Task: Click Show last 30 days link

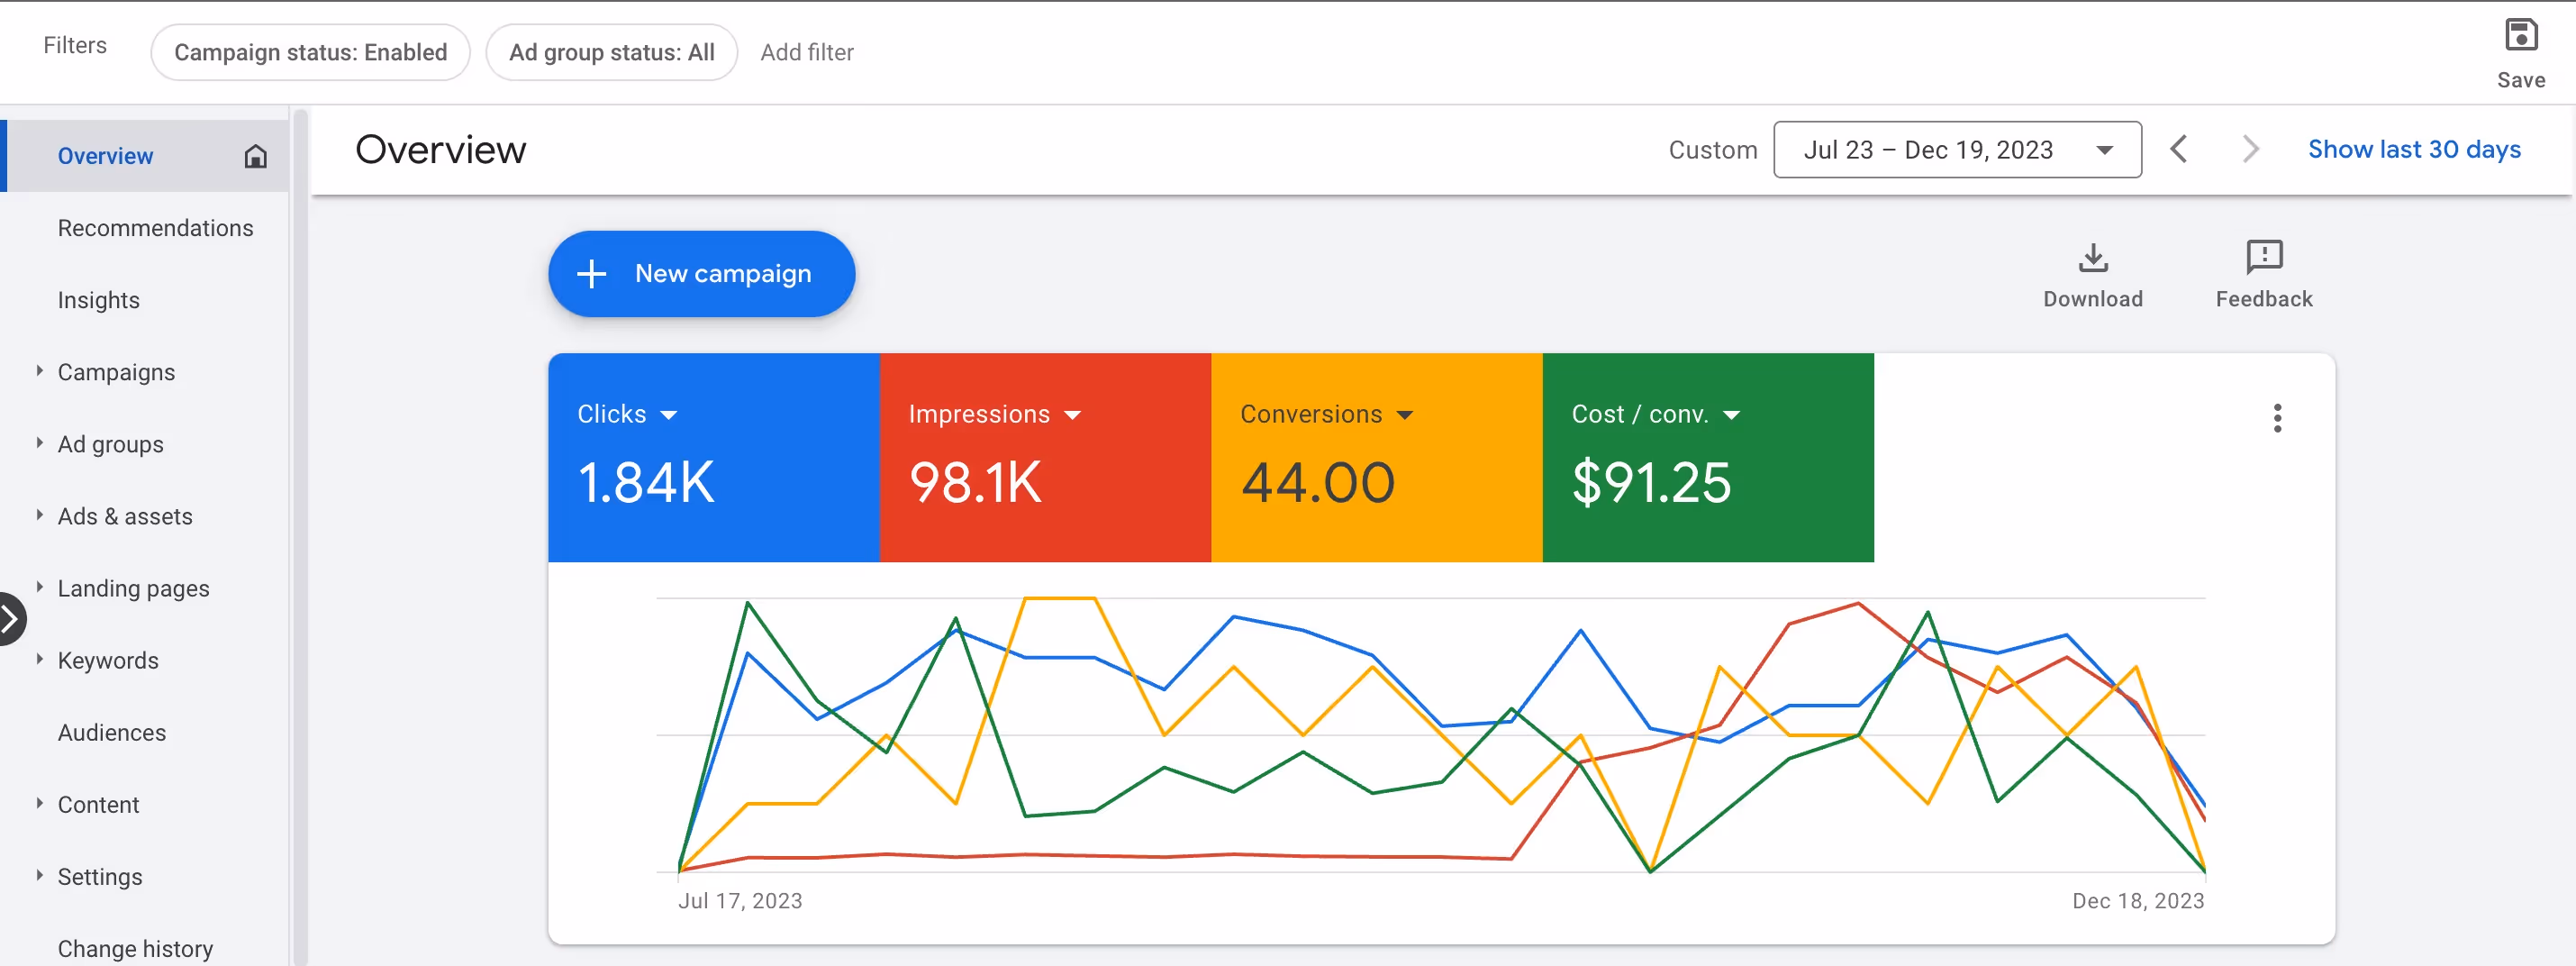Action: point(2413,149)
